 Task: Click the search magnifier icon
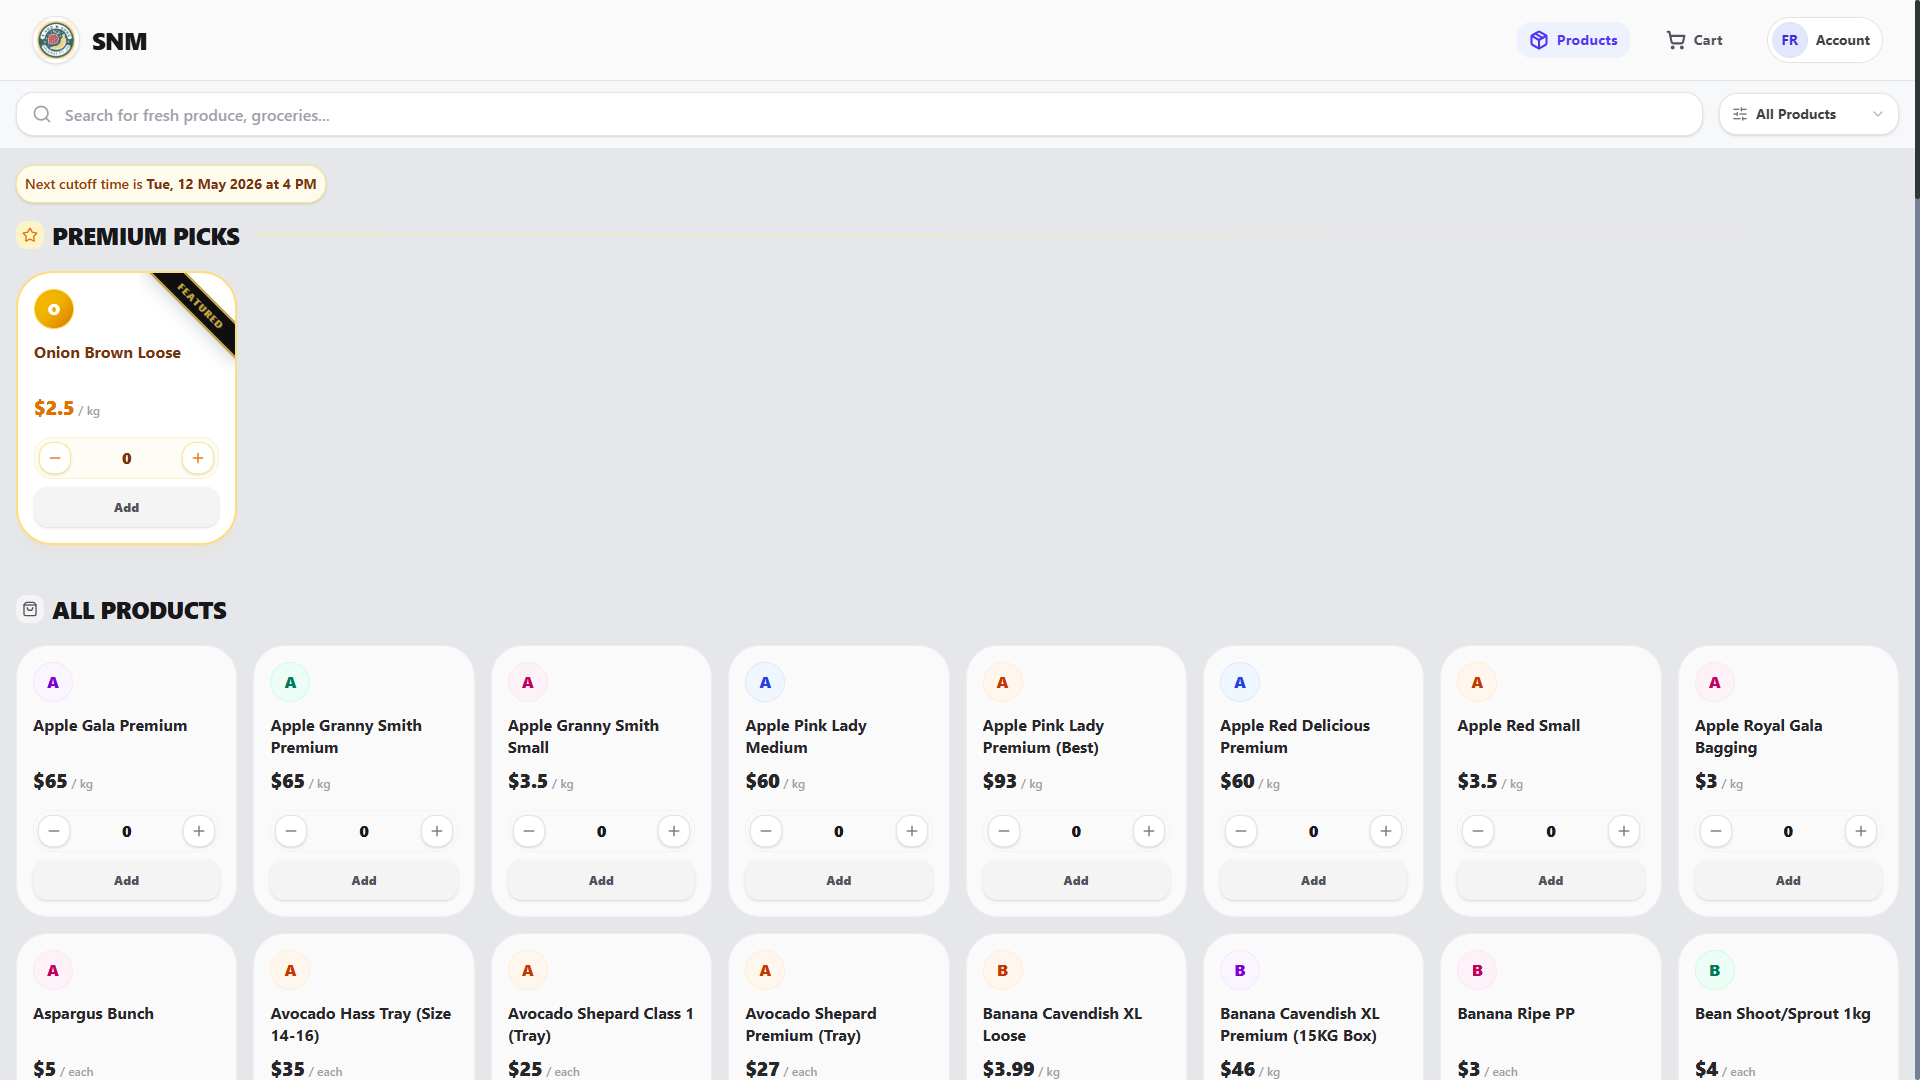[x=42, y=114]
